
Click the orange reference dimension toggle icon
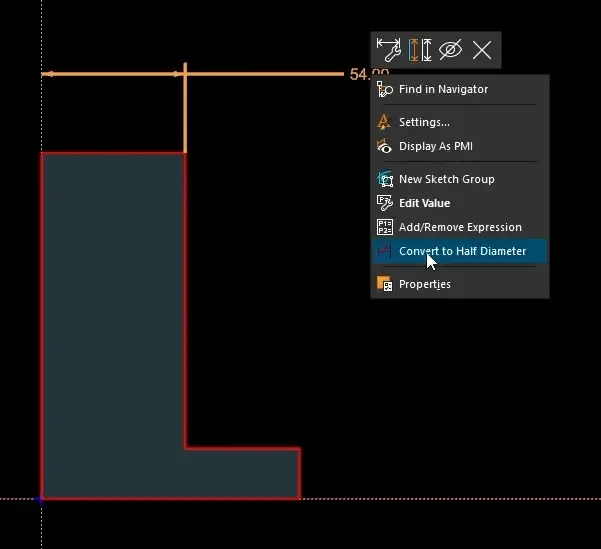pos(413,50)
